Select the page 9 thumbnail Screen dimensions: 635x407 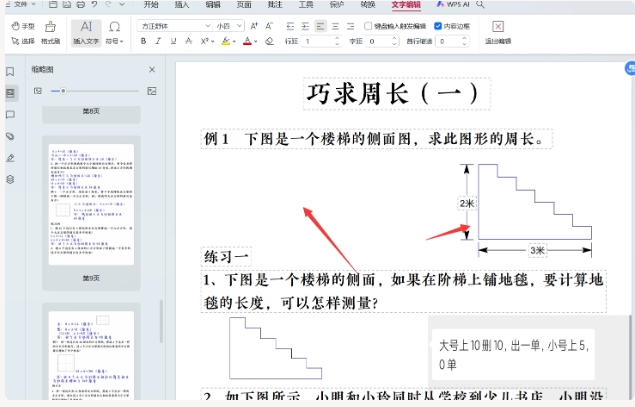(x=91, y=205)
